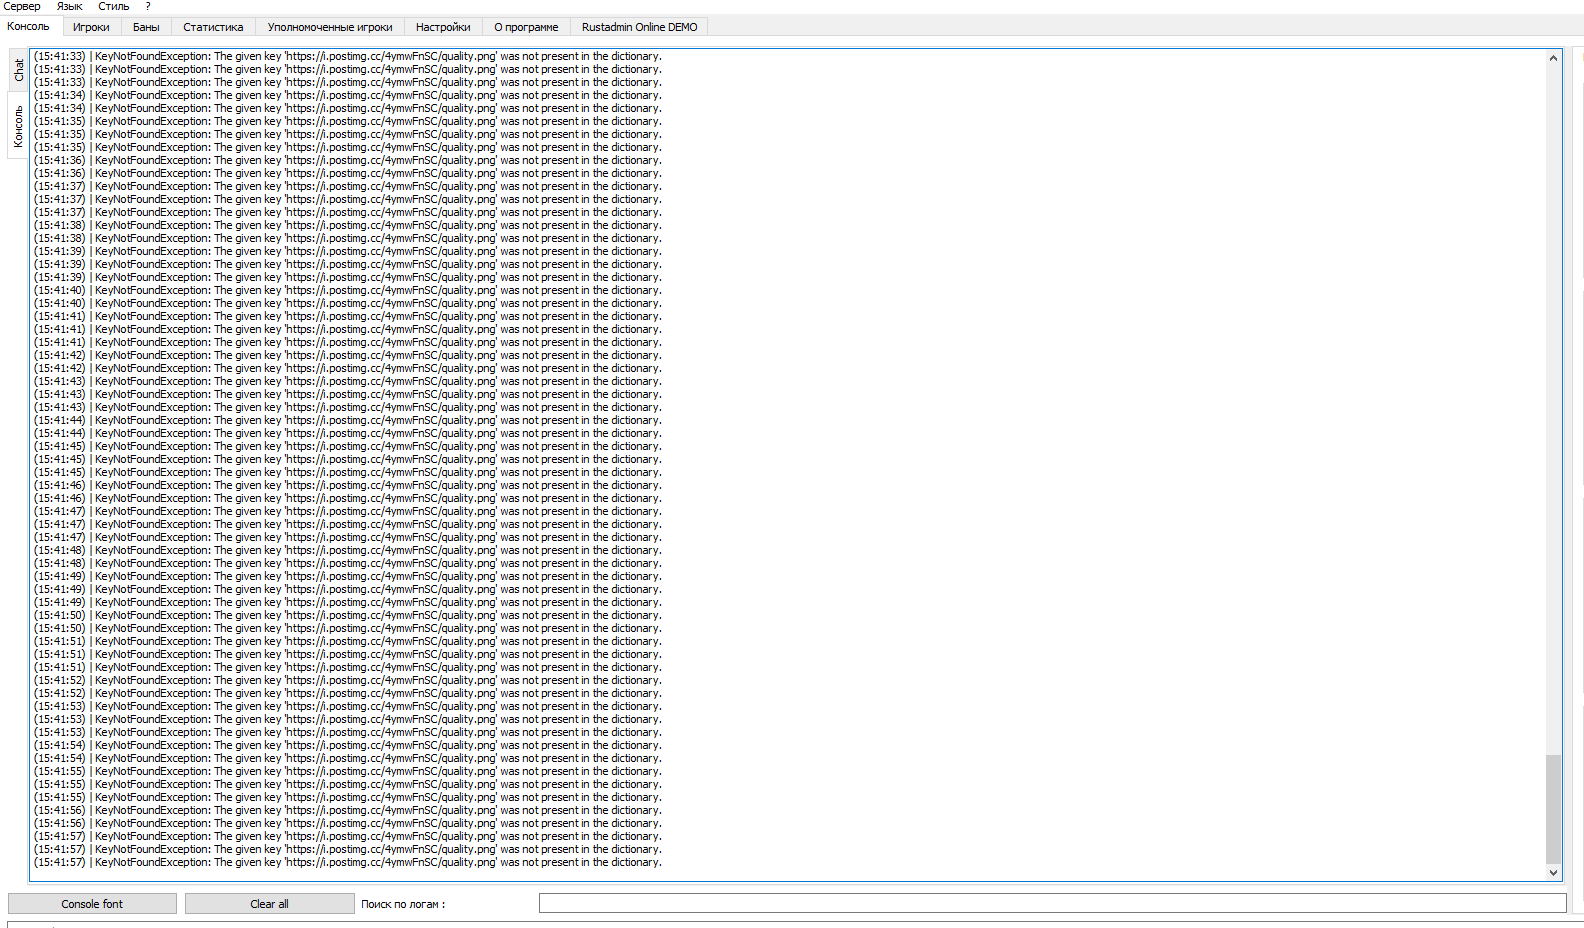Switch to Rustadmin Online DEMO tab
This screenshot has height=928, width=1584.
click(x=639, y=27)
